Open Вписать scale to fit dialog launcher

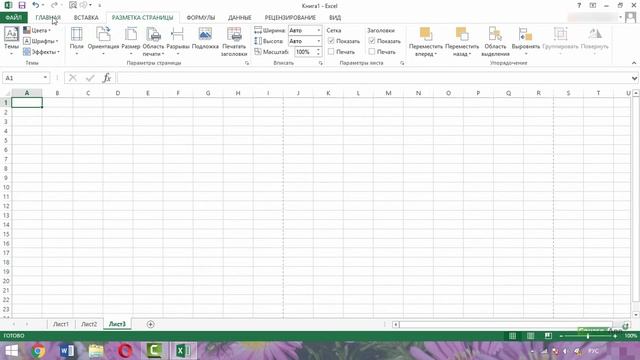[320, 63]
